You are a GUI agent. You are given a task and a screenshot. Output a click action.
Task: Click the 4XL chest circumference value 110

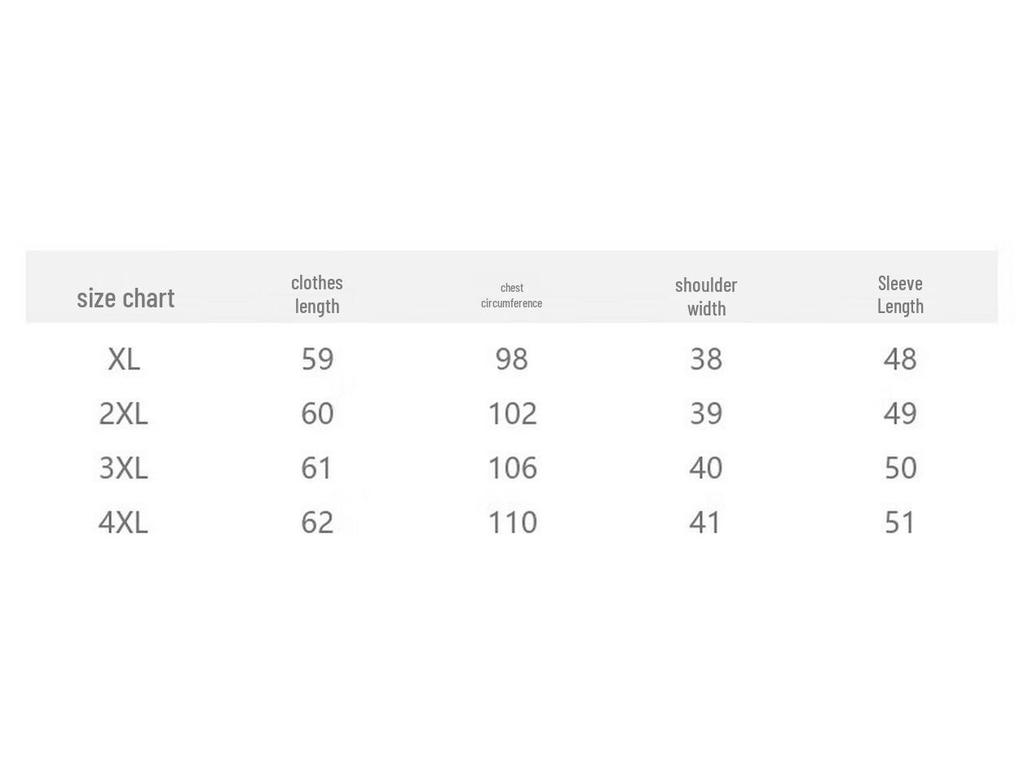tap(512, 522)
